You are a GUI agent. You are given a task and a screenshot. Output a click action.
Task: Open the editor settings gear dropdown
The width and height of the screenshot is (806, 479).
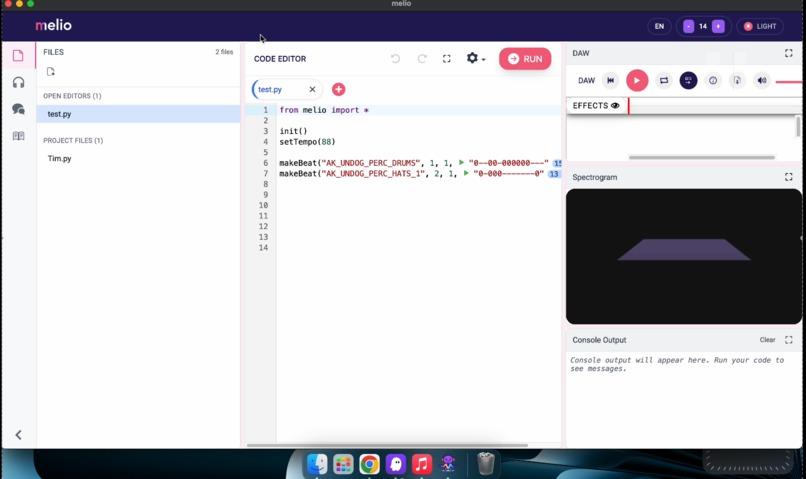coord(475,58)
